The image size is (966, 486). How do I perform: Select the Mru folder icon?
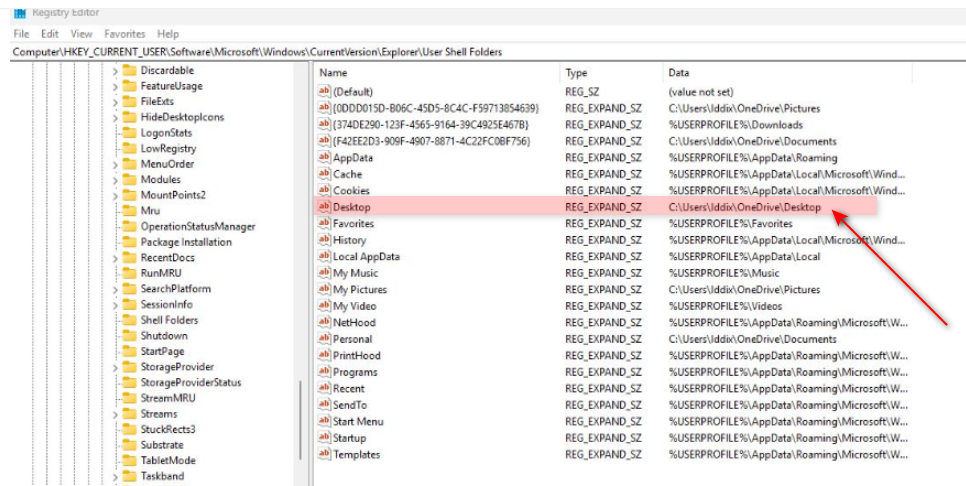[129, 211]
